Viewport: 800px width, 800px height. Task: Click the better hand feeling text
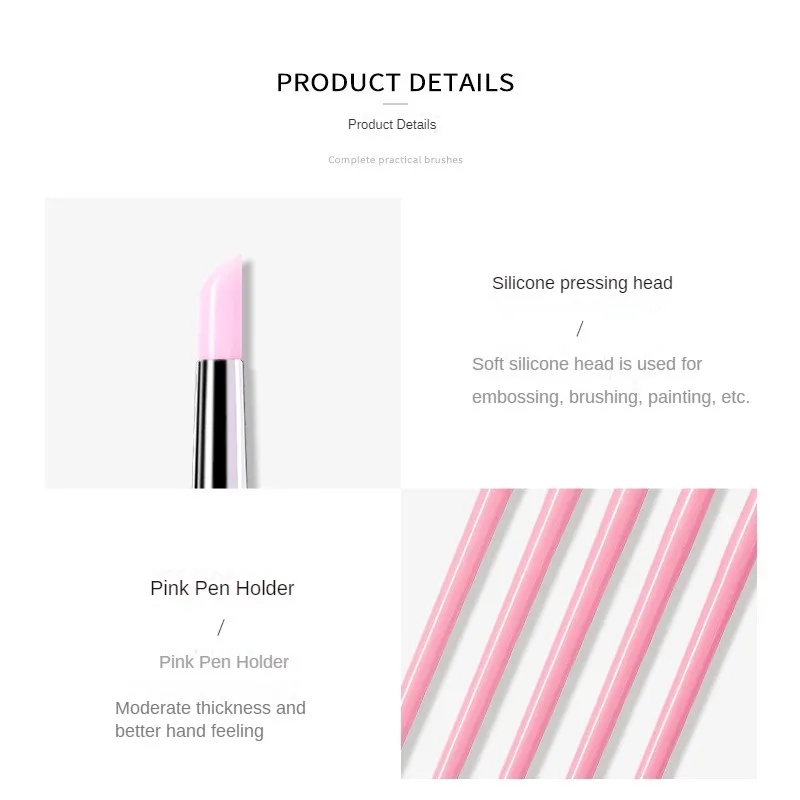(x=189, y=731)
